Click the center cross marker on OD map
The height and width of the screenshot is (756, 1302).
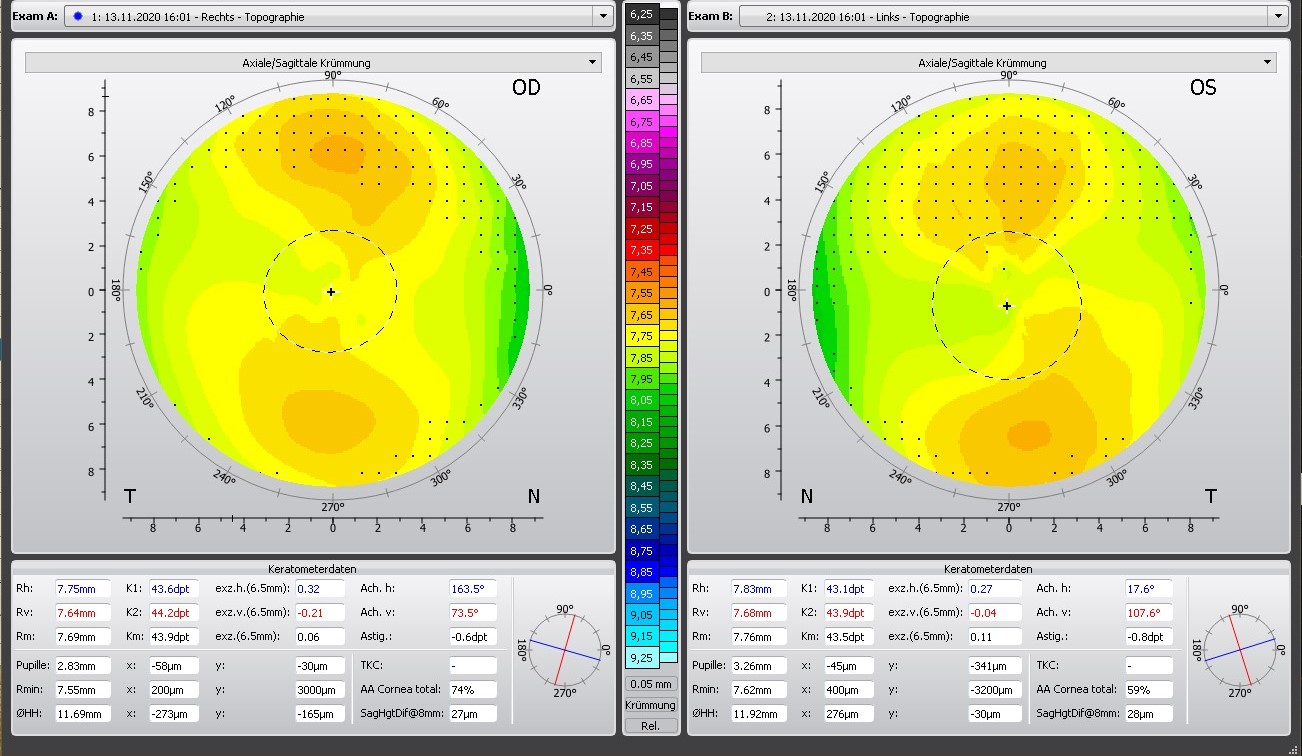[x=331, y=292]
